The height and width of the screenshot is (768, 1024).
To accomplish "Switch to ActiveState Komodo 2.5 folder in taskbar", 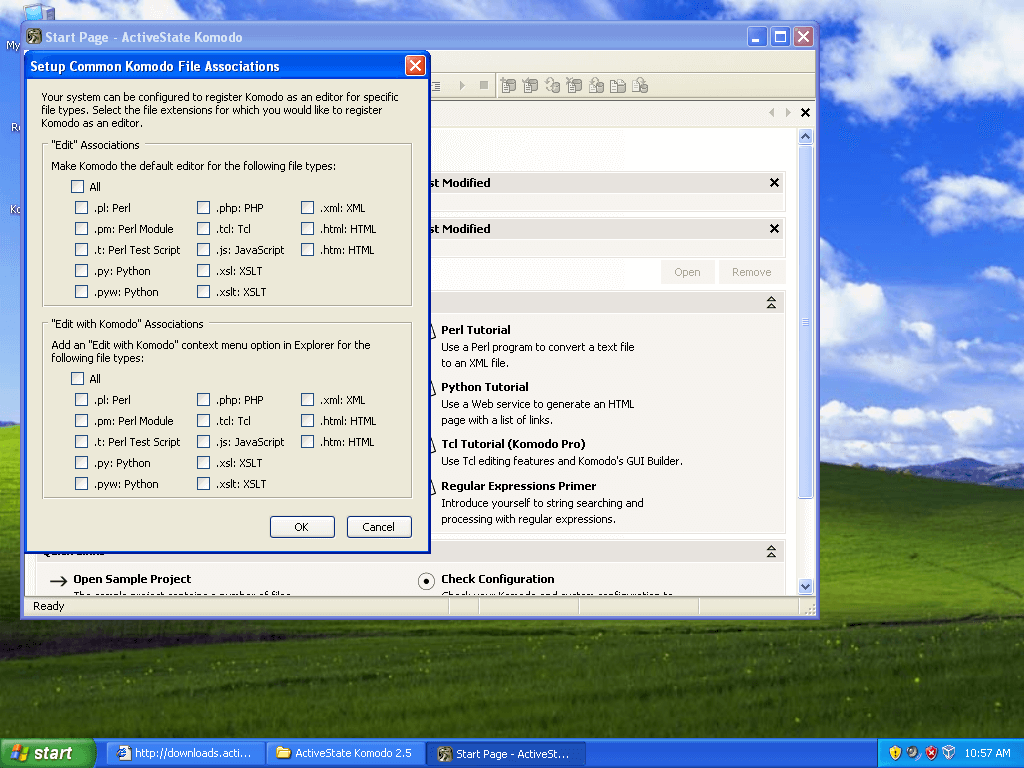I will 345,753.
